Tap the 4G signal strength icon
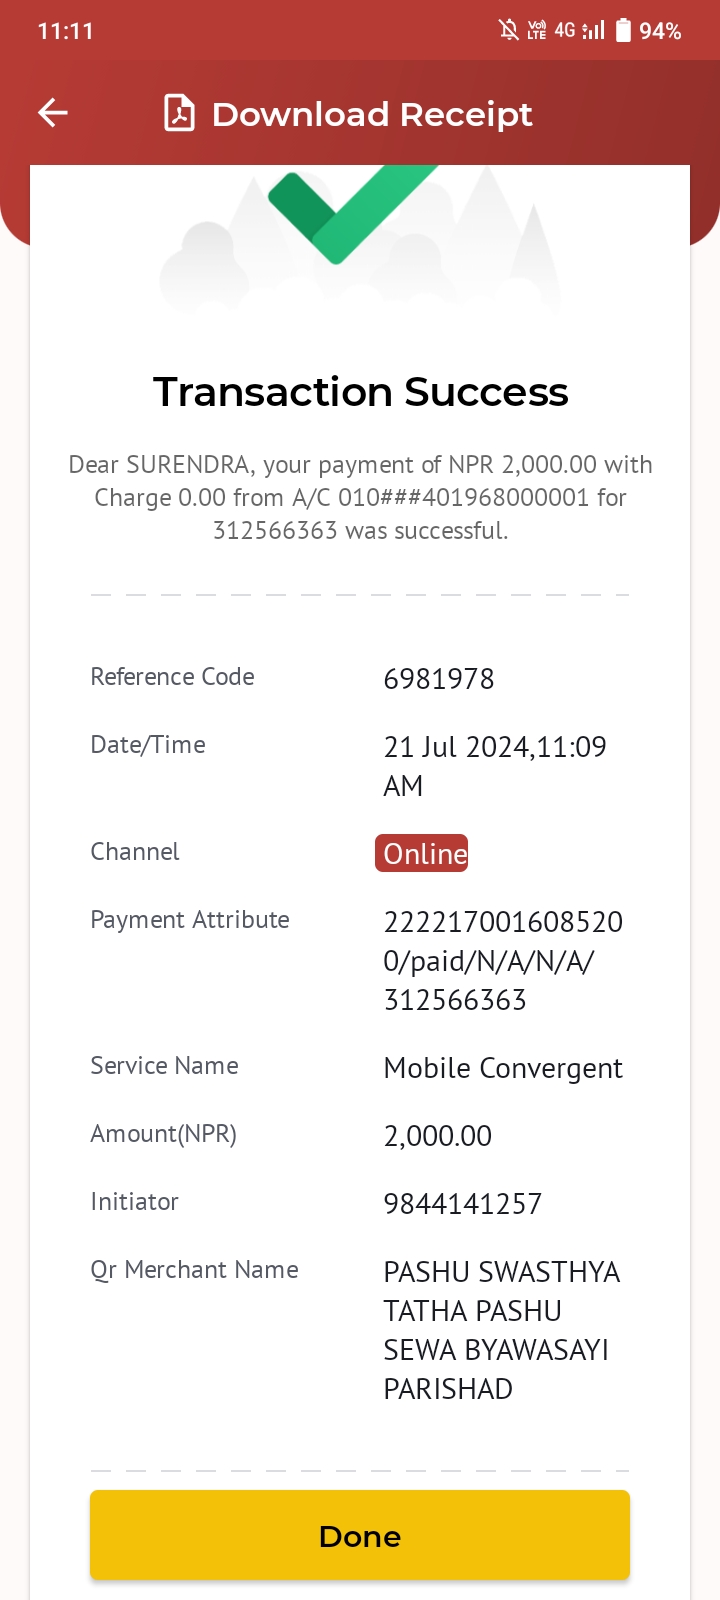 pyautogui.click(x=580, y=30)
